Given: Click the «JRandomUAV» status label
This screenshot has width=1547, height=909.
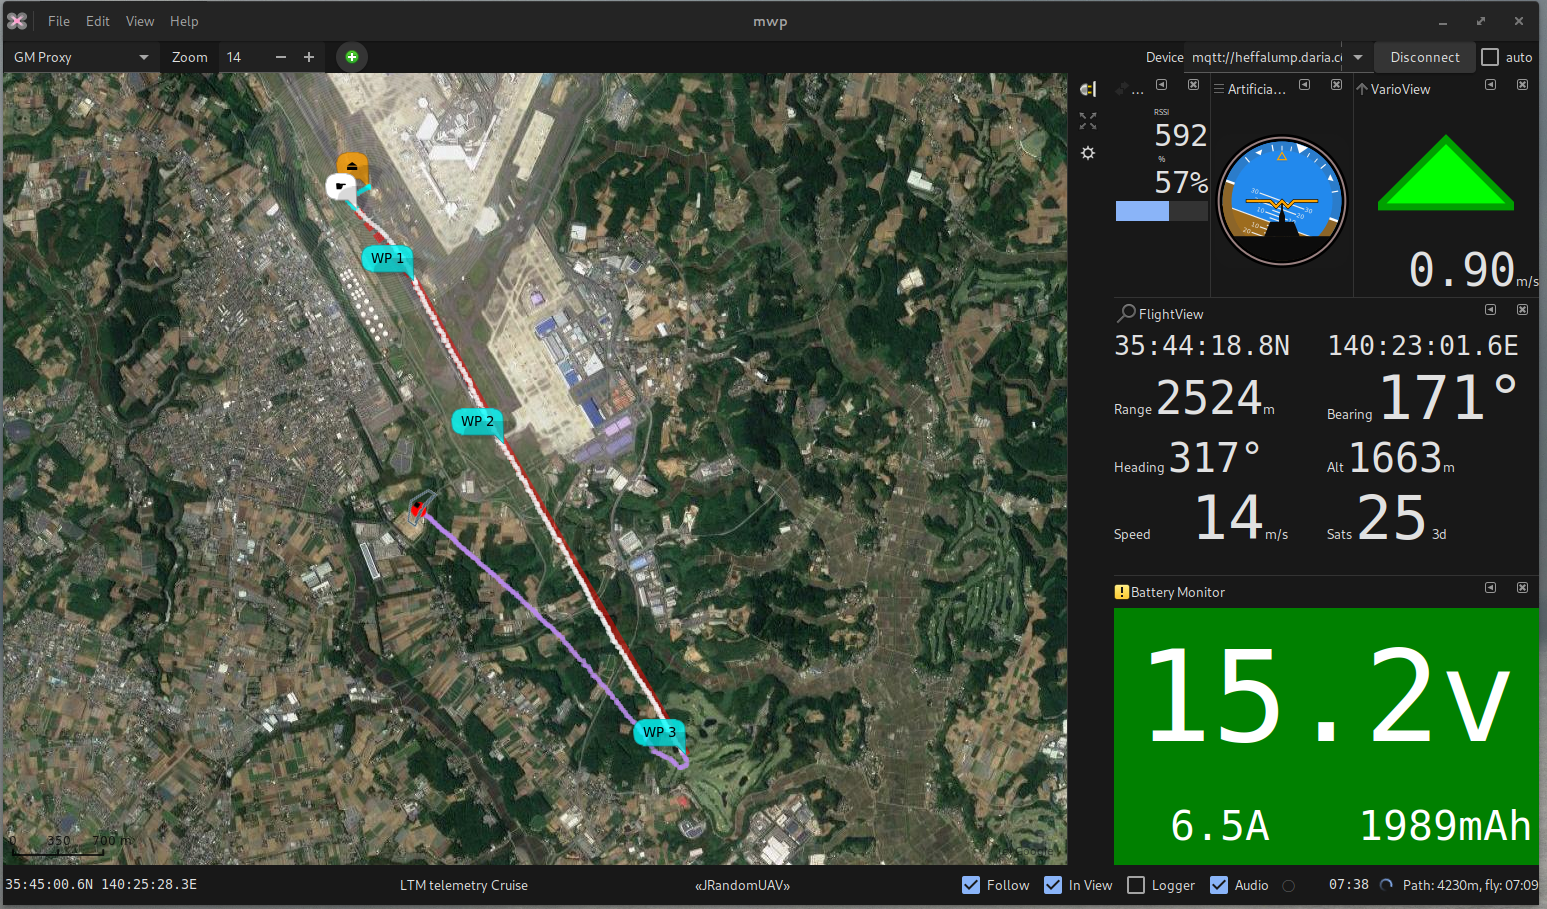Looking at the screenshot, I should pos(743,885).
